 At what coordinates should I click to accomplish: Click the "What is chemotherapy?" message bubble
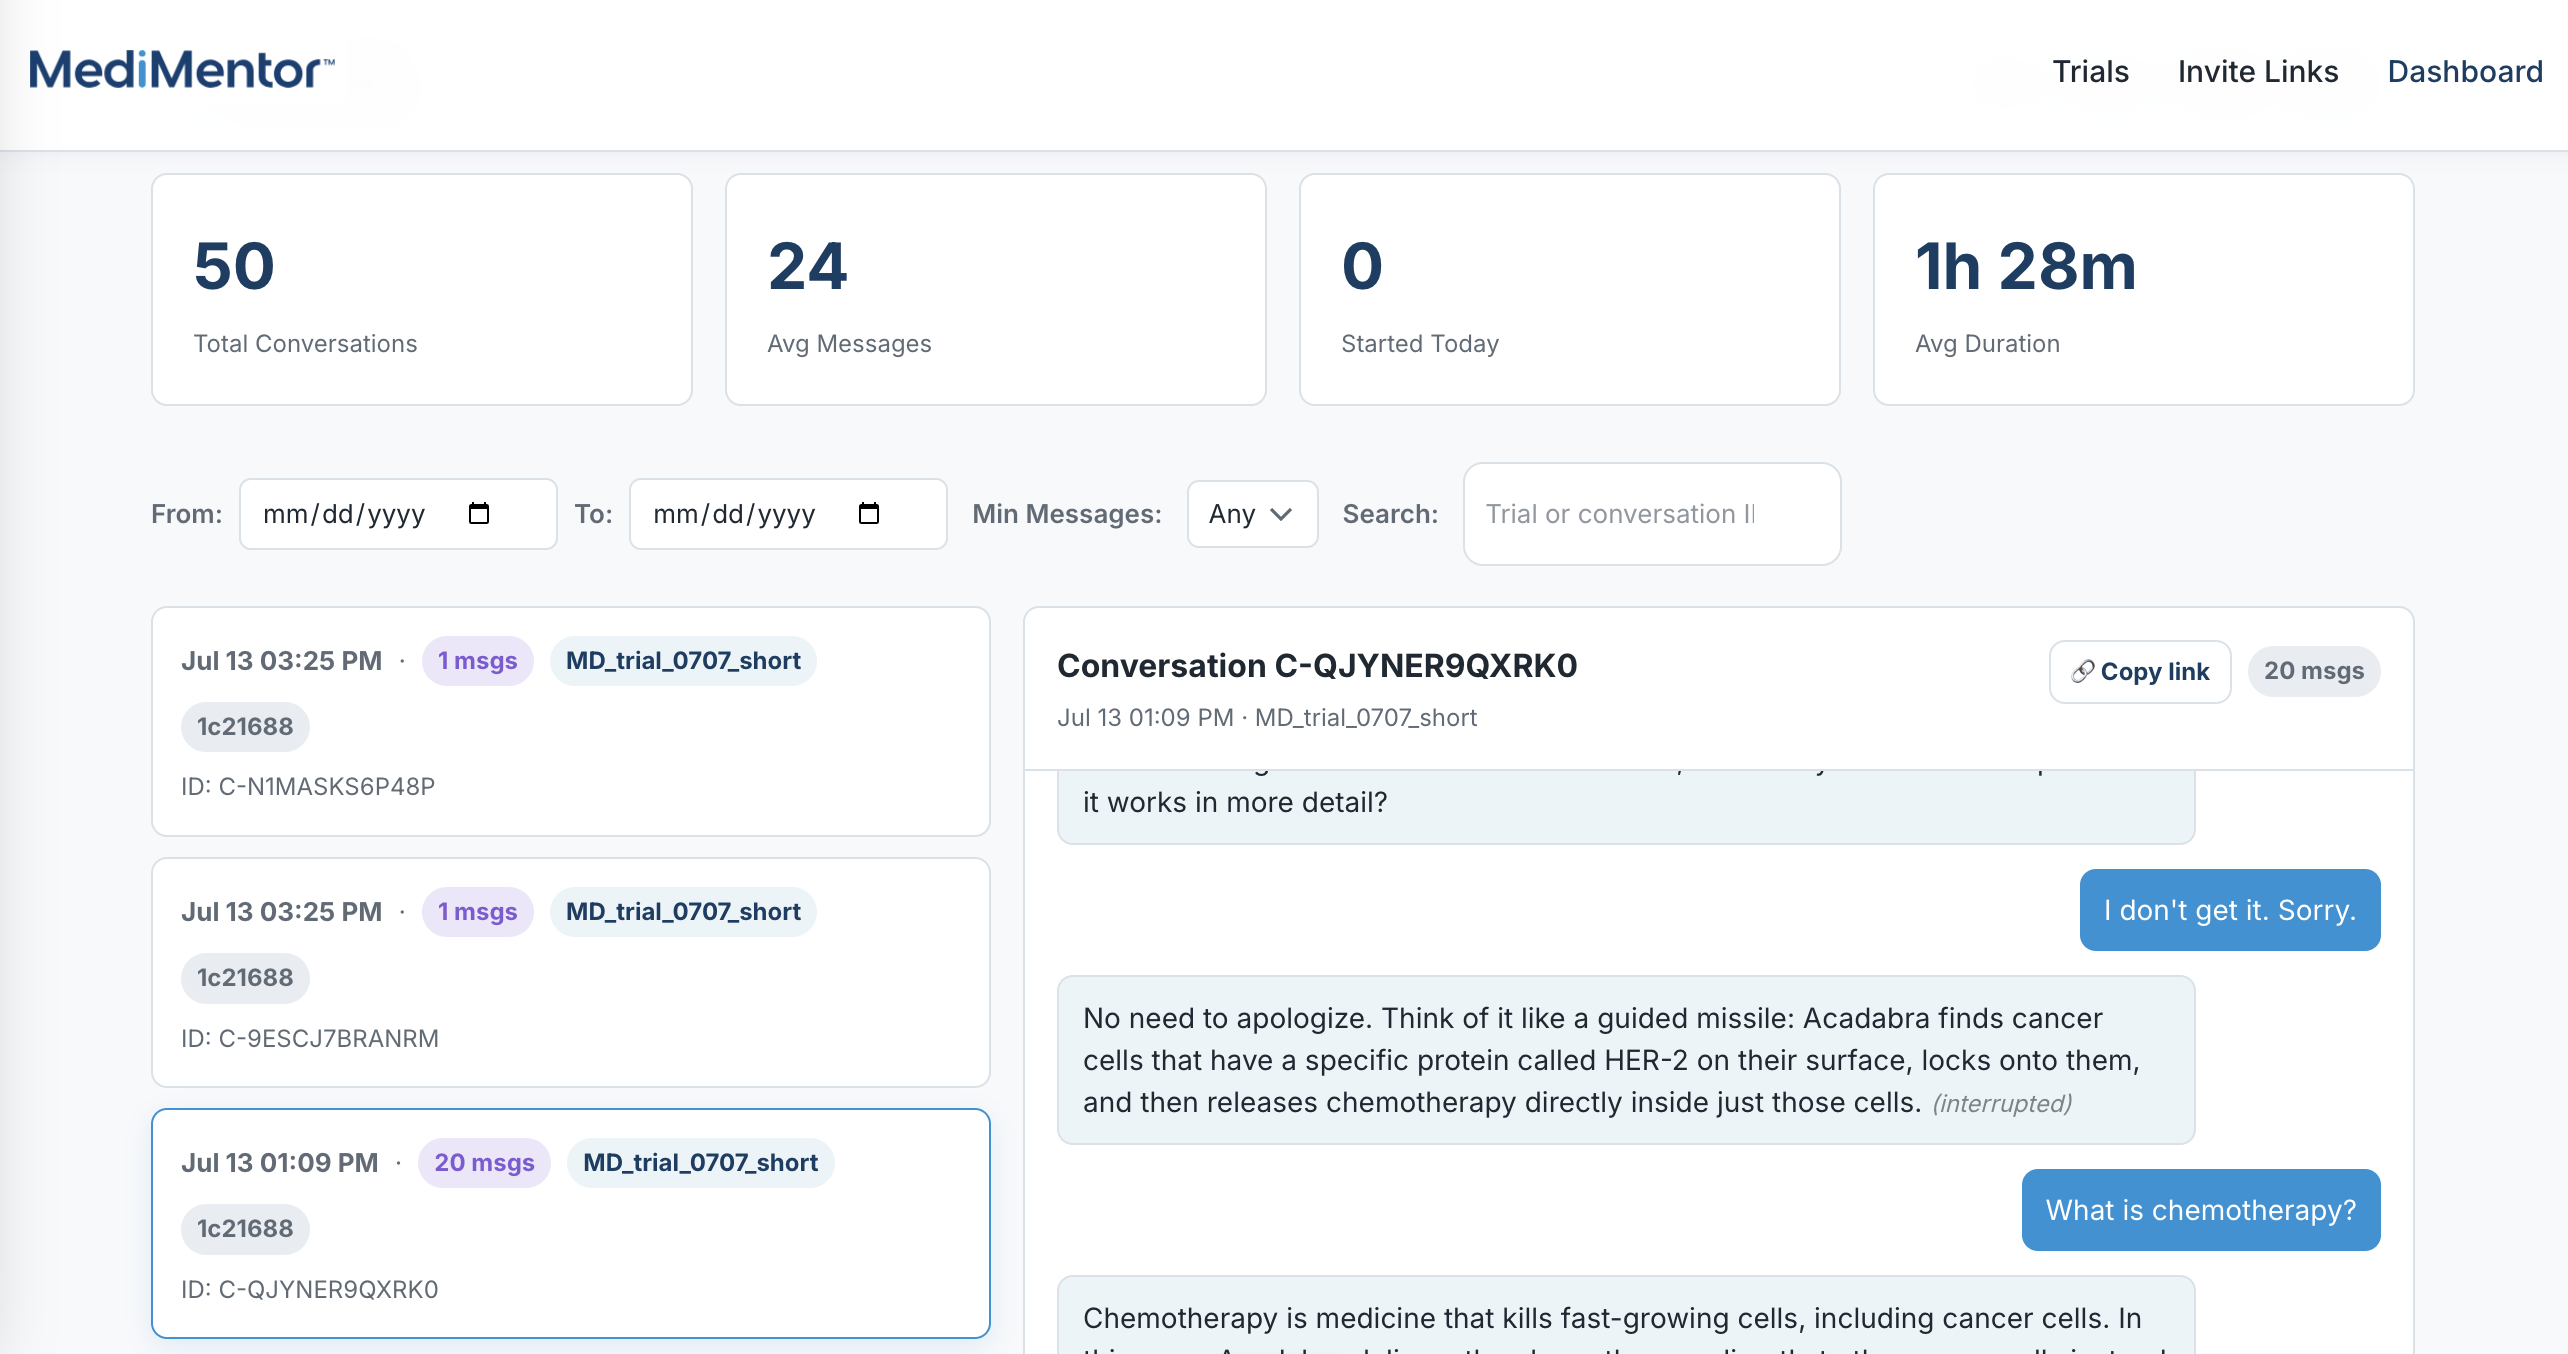coord(2201,1210)
